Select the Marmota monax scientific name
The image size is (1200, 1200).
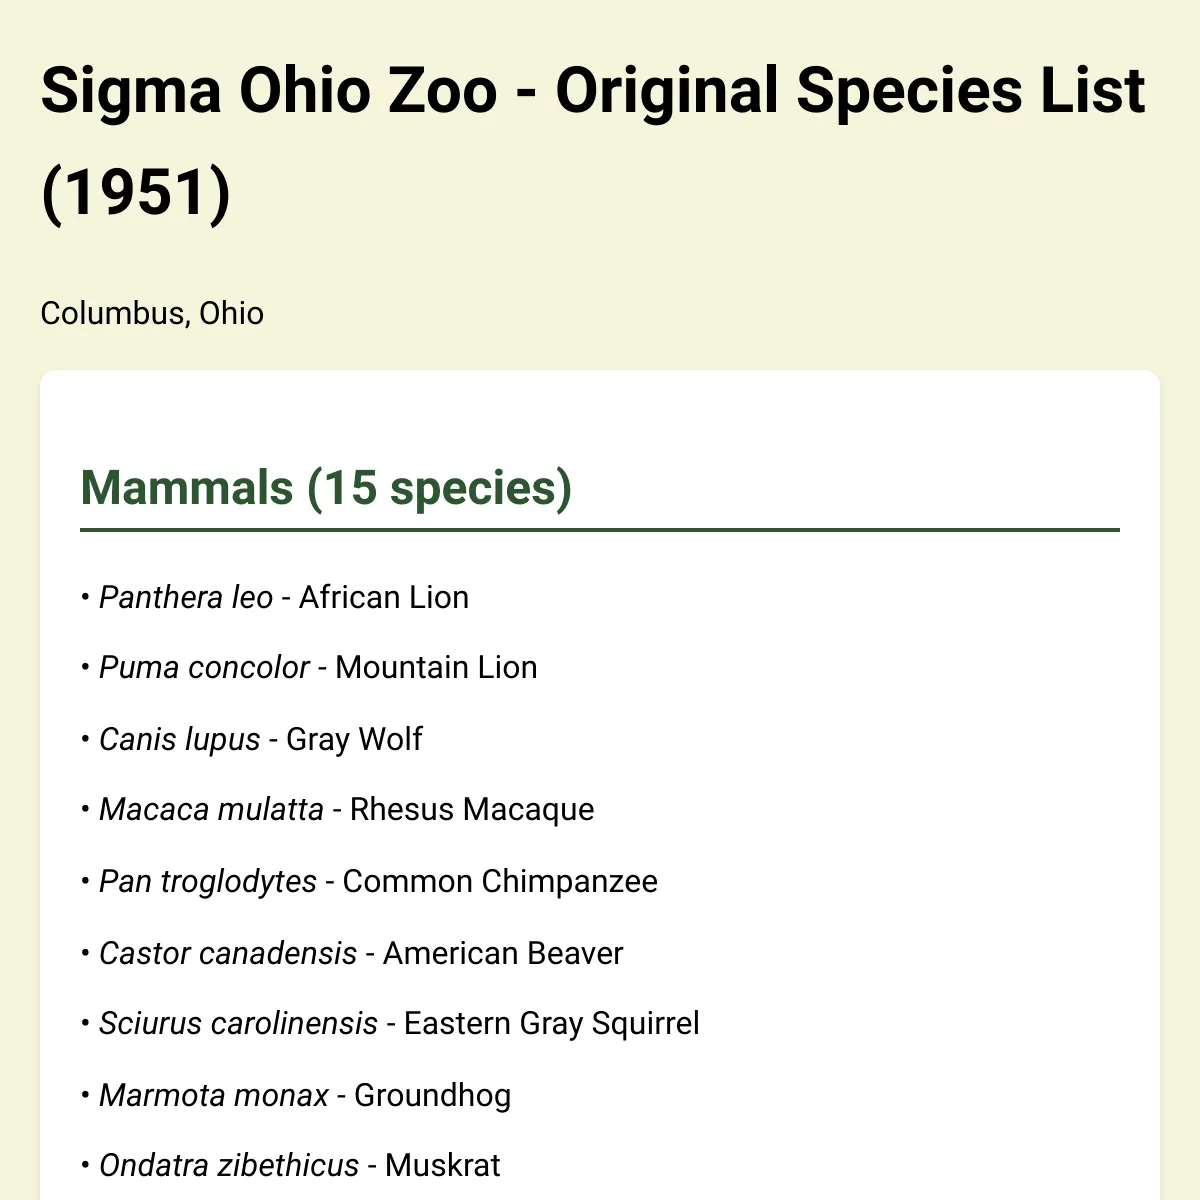pos(214,1095)
